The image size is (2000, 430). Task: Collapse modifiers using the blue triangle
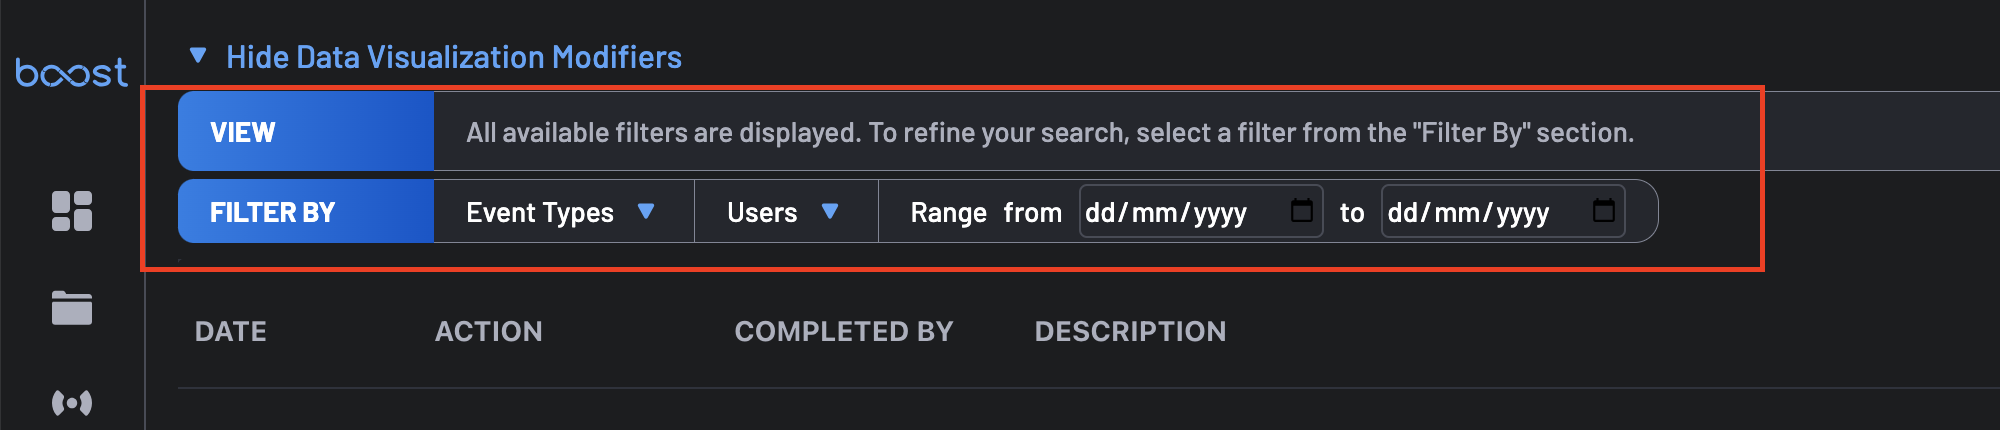[198, 56]
